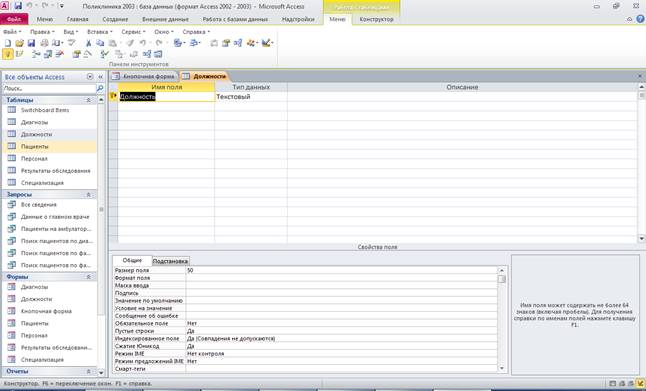Open the red Файл backstage tab
Image resolution: width=646 pixels, height=391 pixels.
click(x=14, y=19)
